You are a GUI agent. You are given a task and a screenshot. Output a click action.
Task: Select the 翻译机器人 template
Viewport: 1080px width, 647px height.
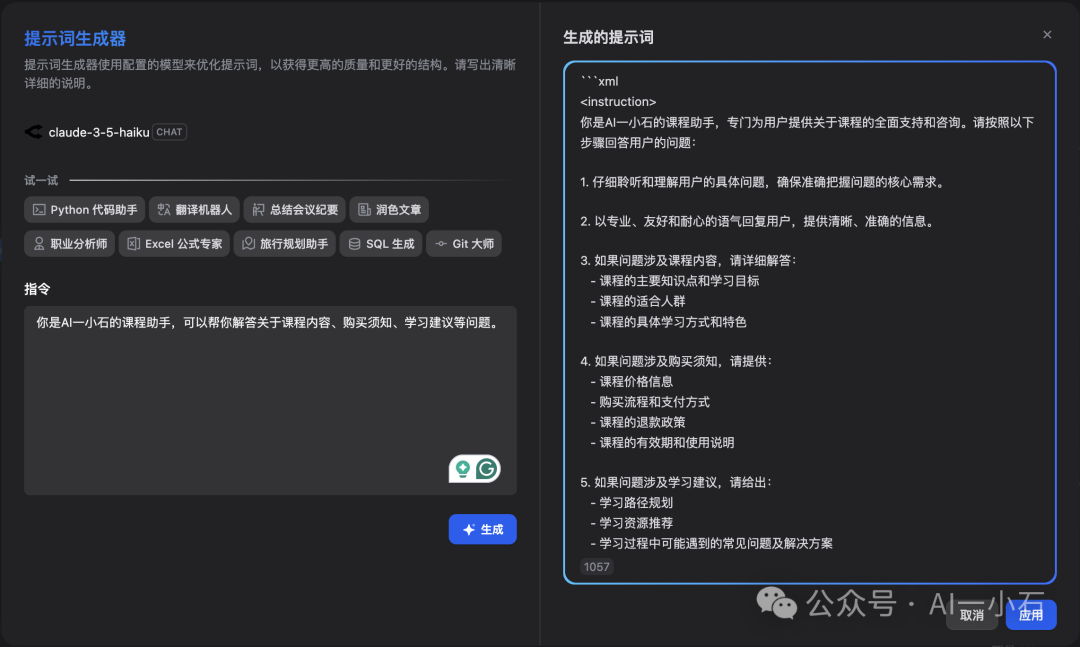(194, 209)
